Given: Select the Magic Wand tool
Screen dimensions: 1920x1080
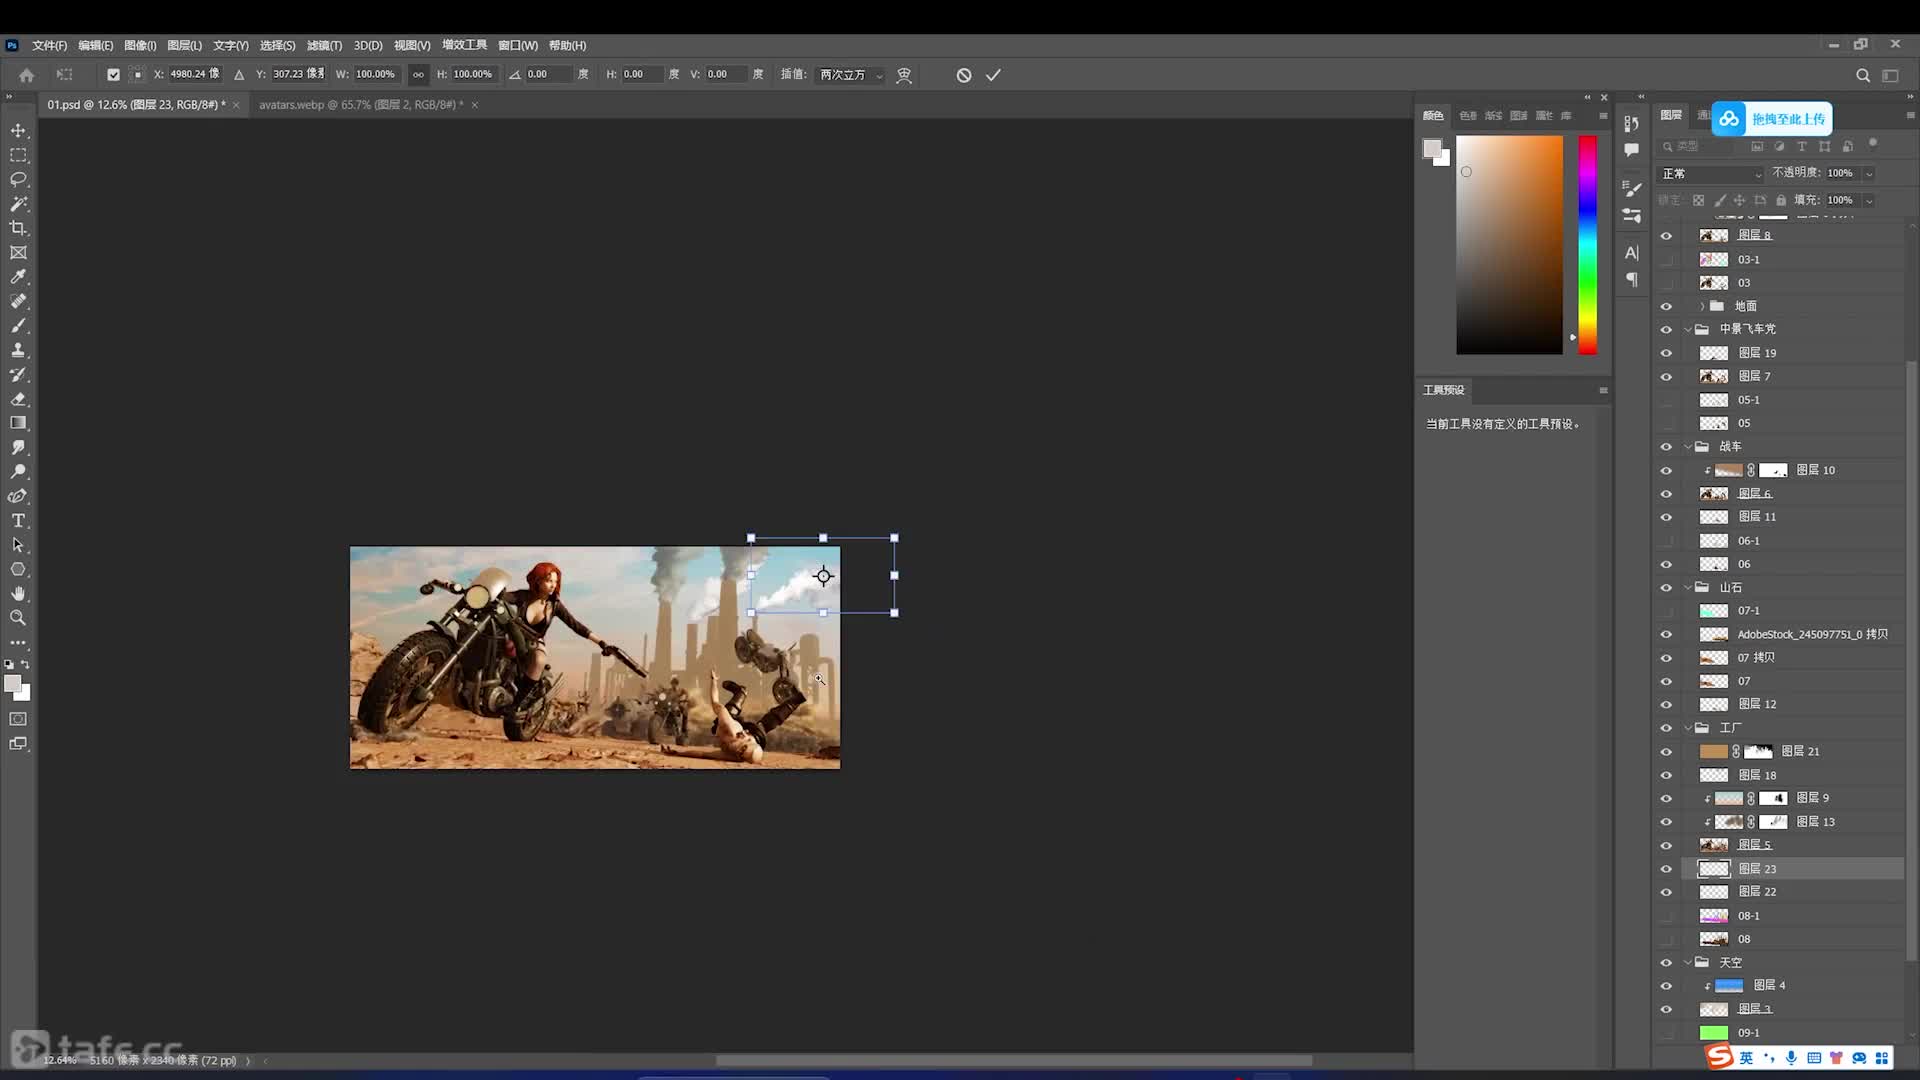Looking at the screenshot, I should (18, 203).
